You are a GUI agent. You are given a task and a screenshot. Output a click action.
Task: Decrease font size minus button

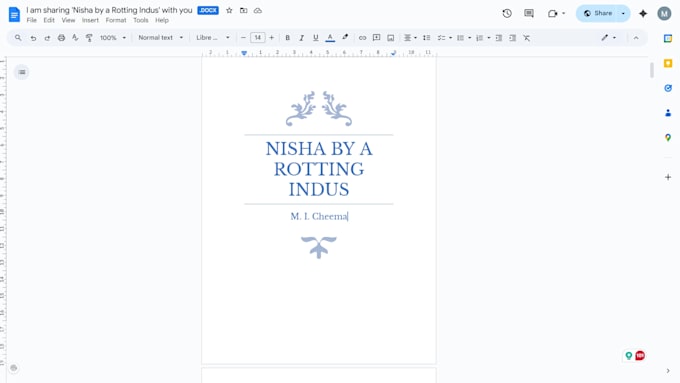[x=243, y=38]
